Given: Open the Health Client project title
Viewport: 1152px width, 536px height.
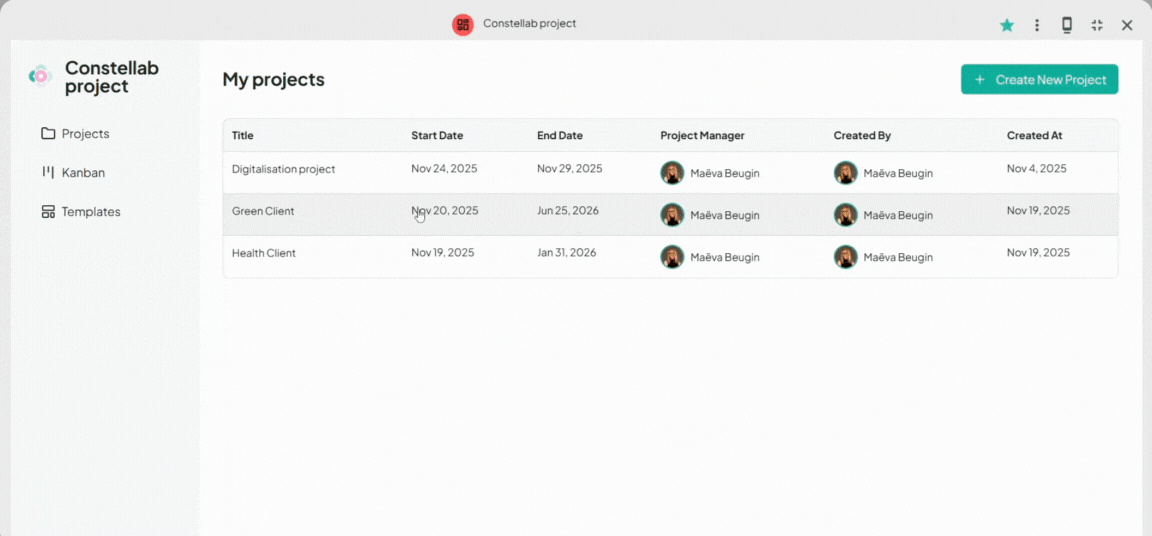Looking at the screenshot, I should (x=264, y=253).
